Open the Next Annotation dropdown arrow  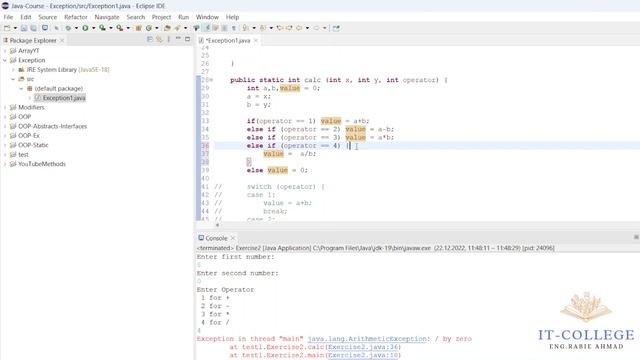[254, 28]
